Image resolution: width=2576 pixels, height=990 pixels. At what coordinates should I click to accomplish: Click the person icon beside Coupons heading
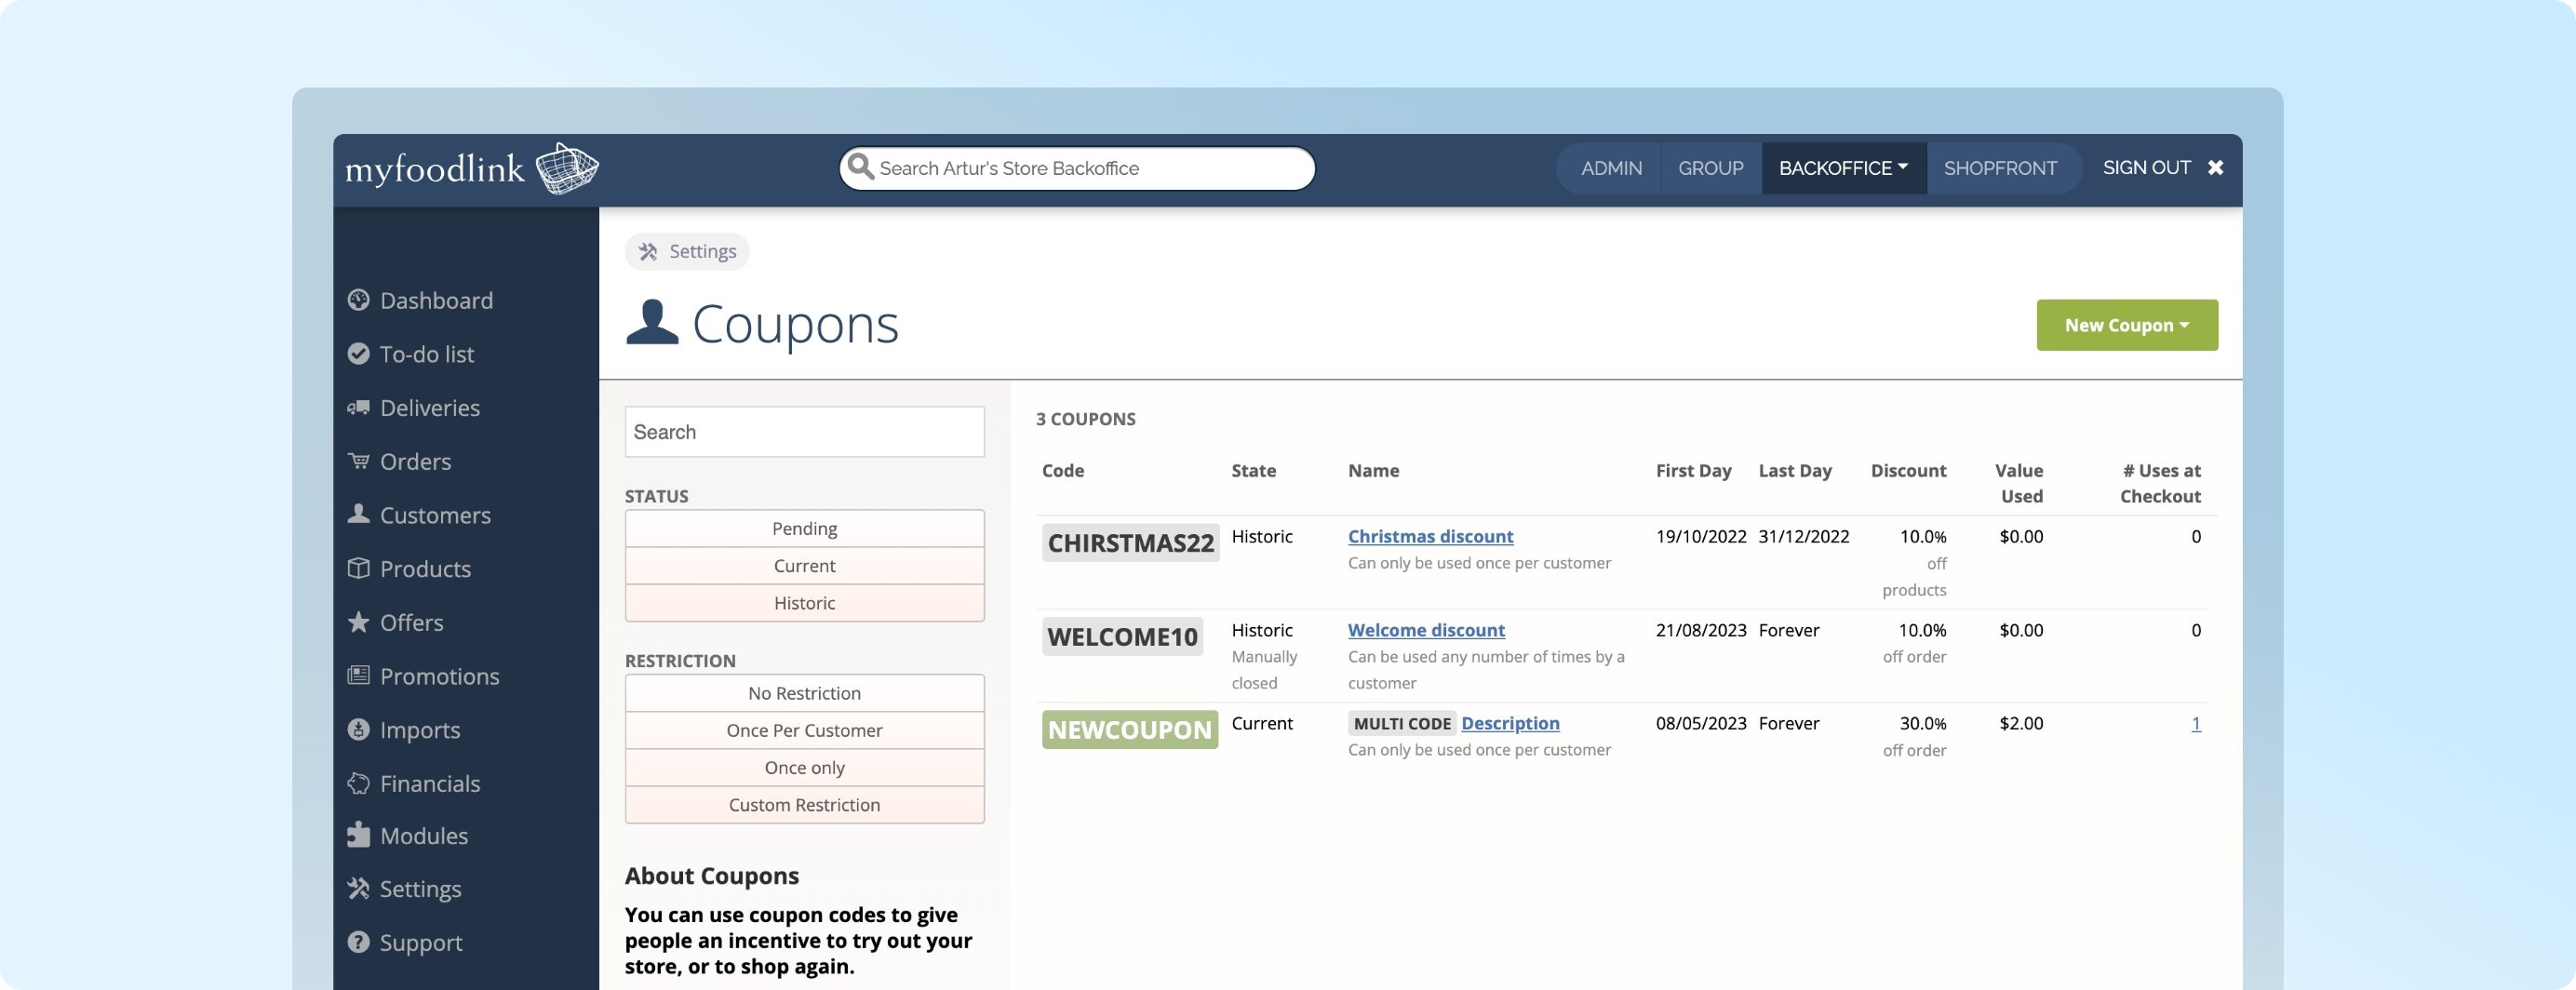click(652, 322)
